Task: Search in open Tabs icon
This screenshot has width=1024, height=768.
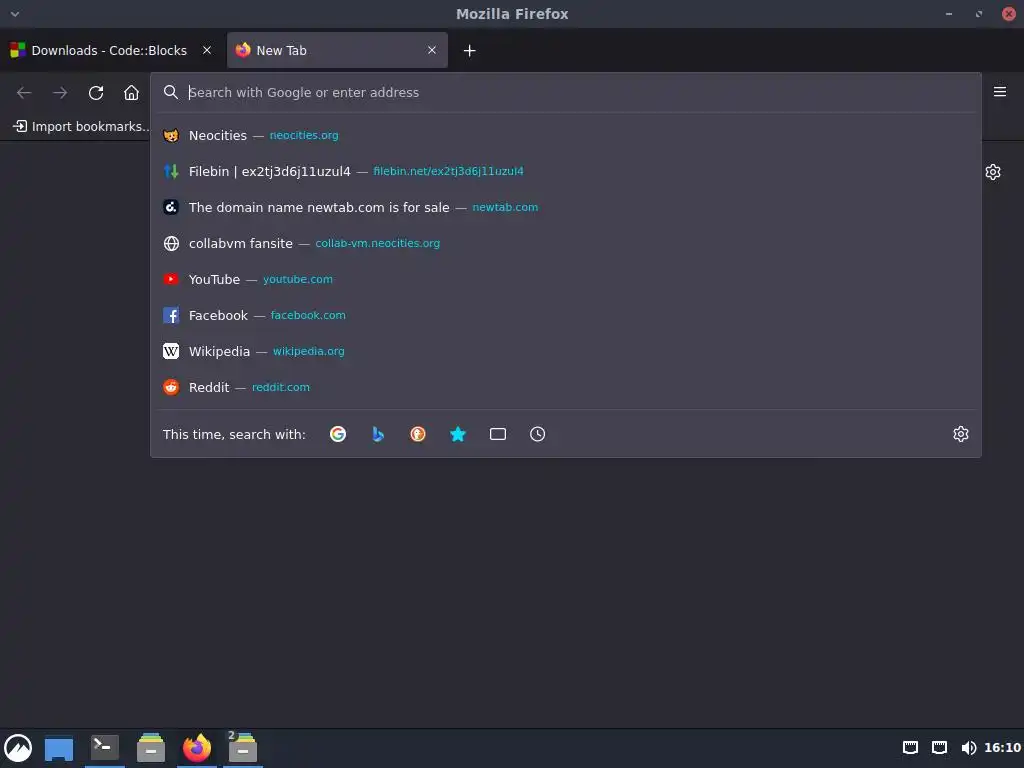Action: 498,434
